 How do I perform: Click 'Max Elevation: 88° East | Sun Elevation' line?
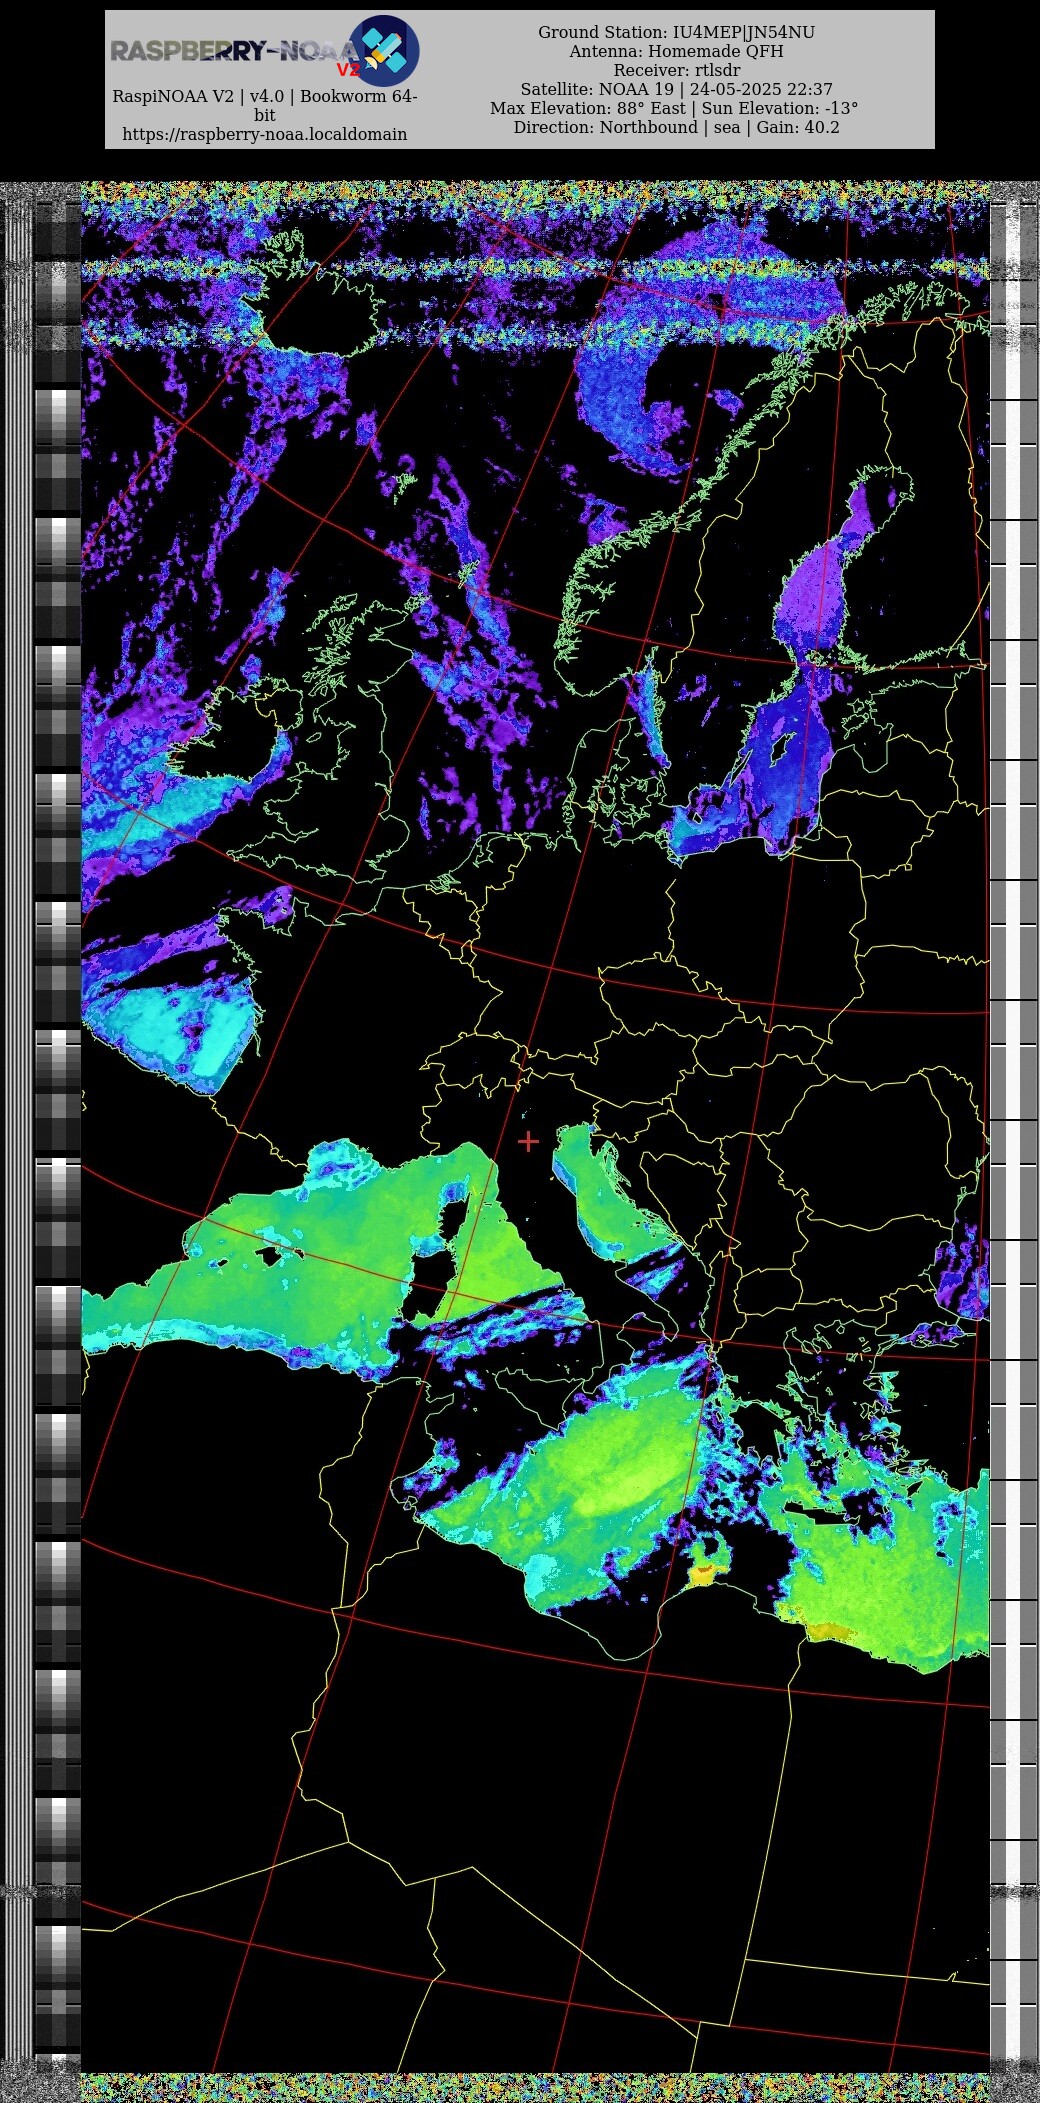point(674,108)
